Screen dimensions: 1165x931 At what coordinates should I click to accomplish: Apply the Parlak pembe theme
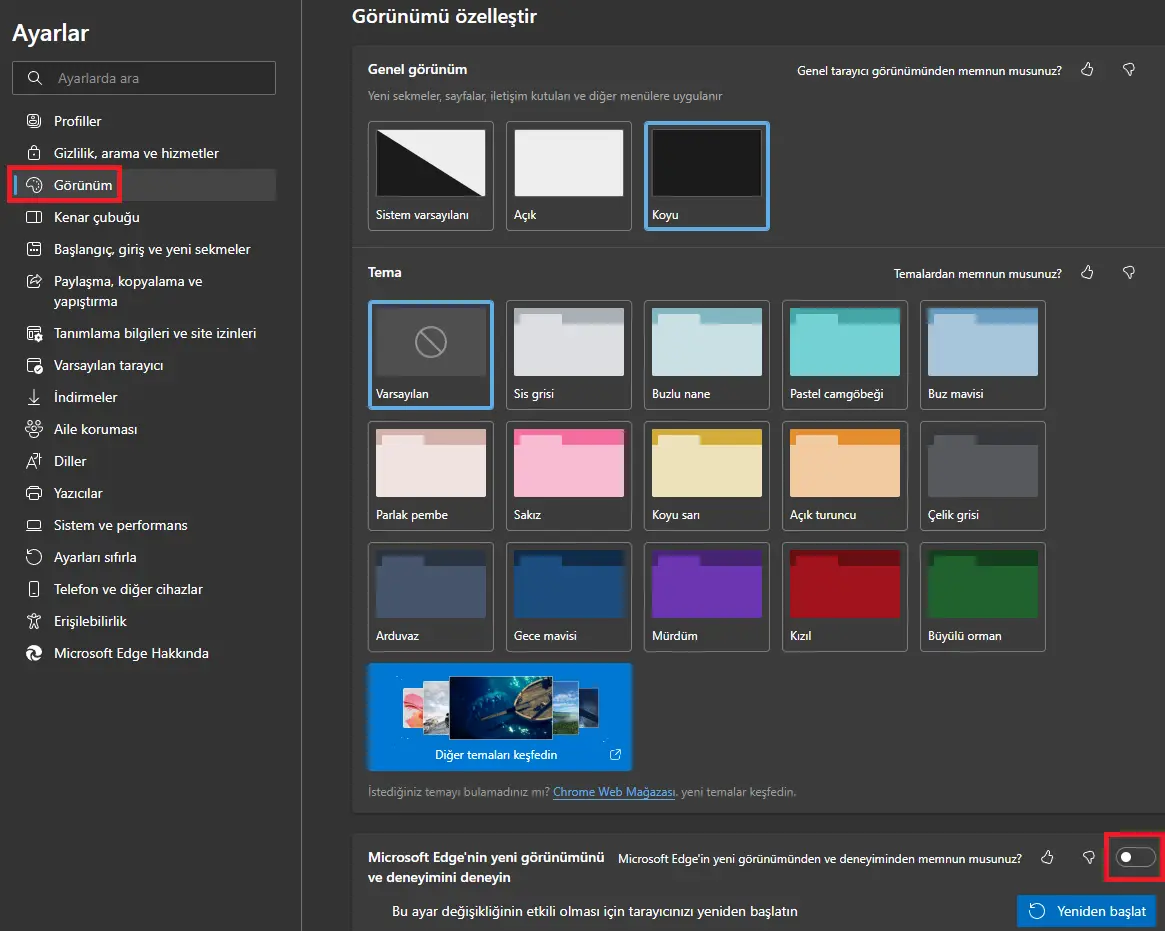(431, 476)
